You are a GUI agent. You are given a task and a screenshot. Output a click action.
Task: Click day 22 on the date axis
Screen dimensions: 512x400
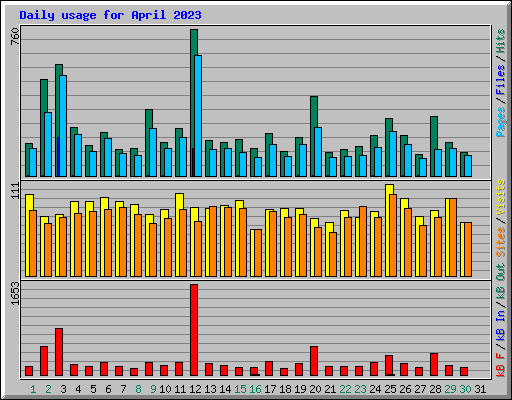point(345,389)
